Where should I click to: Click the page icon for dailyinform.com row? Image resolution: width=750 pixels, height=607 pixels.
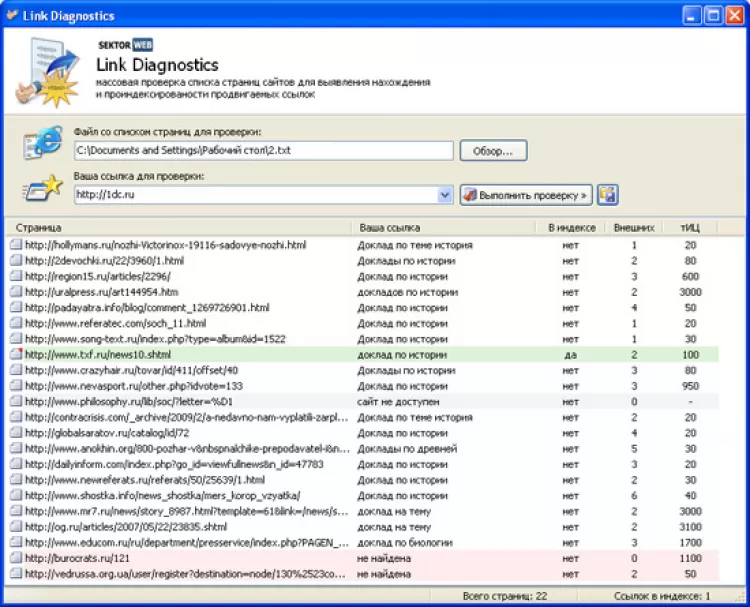click(x=16, y=464)
